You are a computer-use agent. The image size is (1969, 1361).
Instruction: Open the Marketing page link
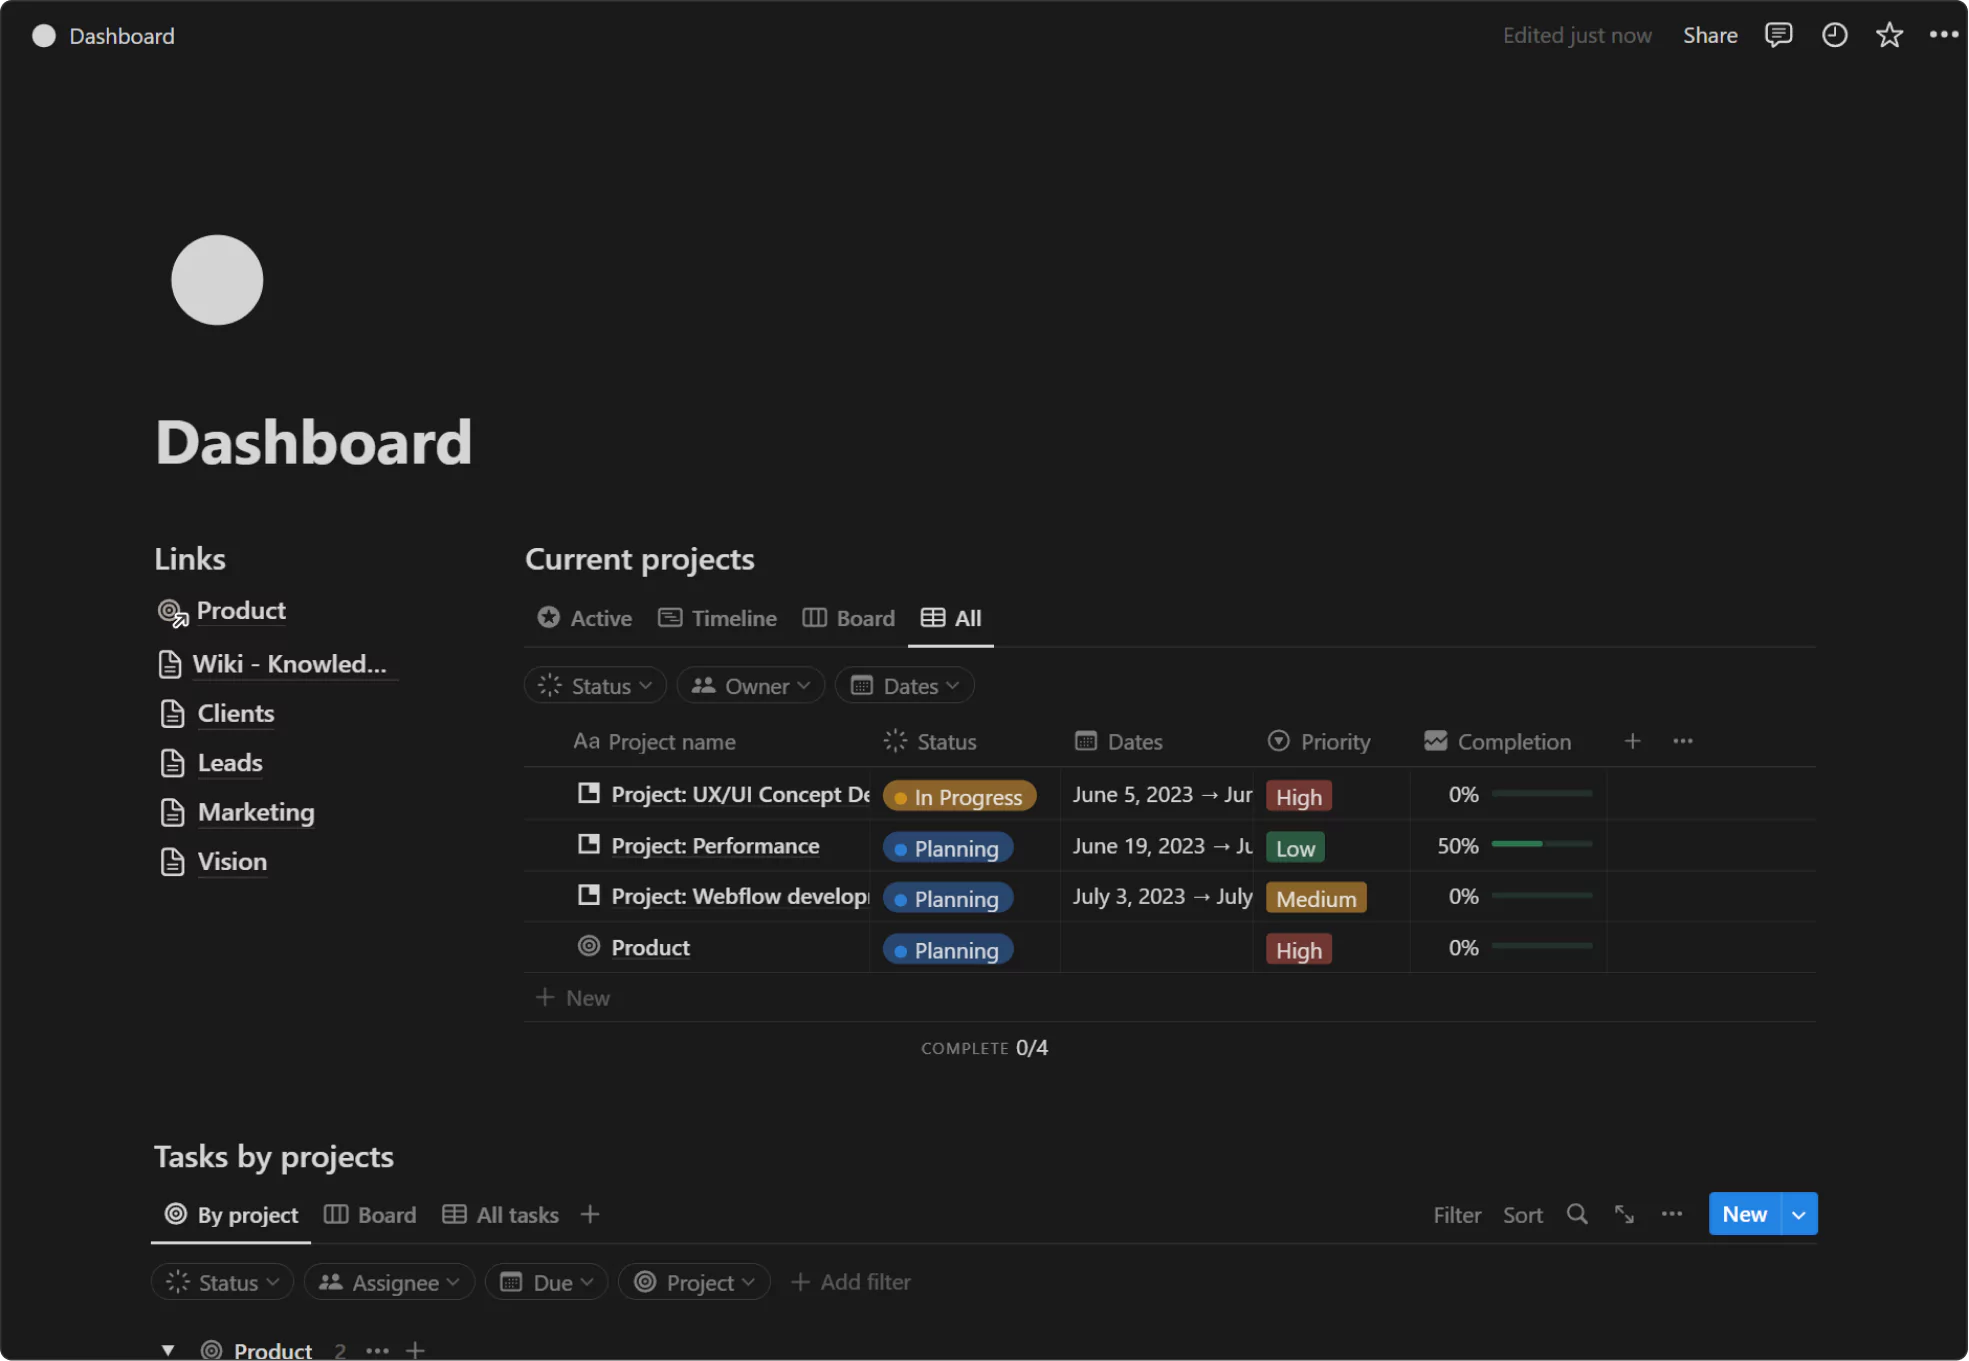(255, 812)
